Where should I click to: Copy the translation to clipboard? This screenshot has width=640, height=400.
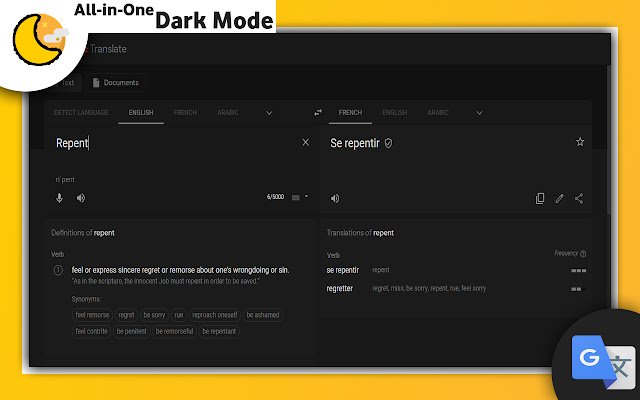coord(540,198)
